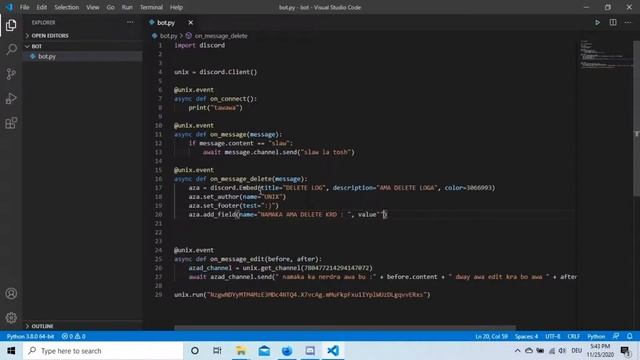
Task: Close the bot.py tab
Action: click(x=191, y=23)
